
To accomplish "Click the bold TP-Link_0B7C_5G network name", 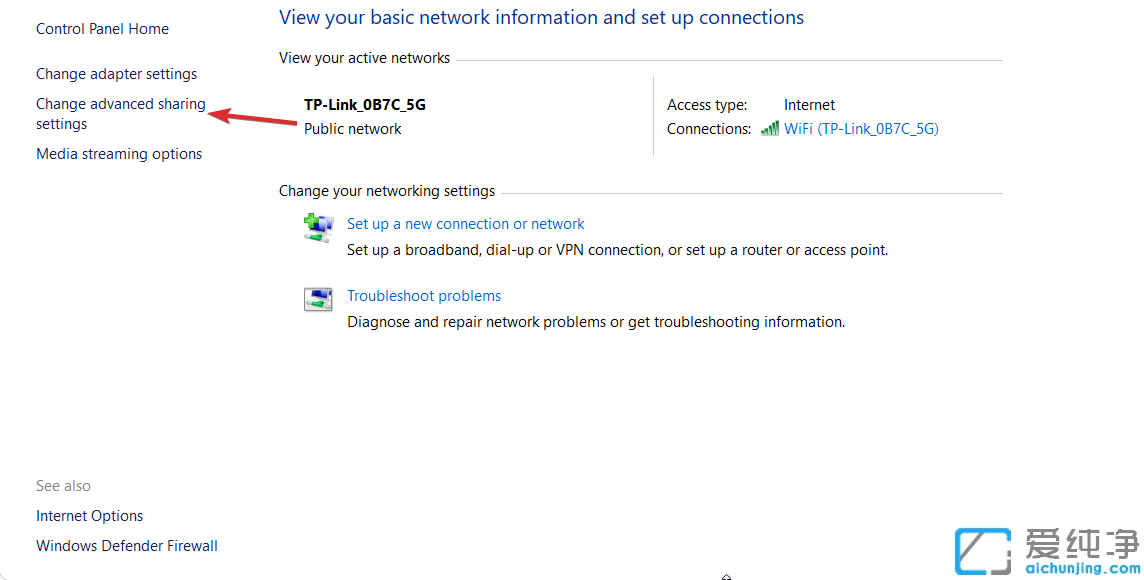I will [x=364, y=105].
